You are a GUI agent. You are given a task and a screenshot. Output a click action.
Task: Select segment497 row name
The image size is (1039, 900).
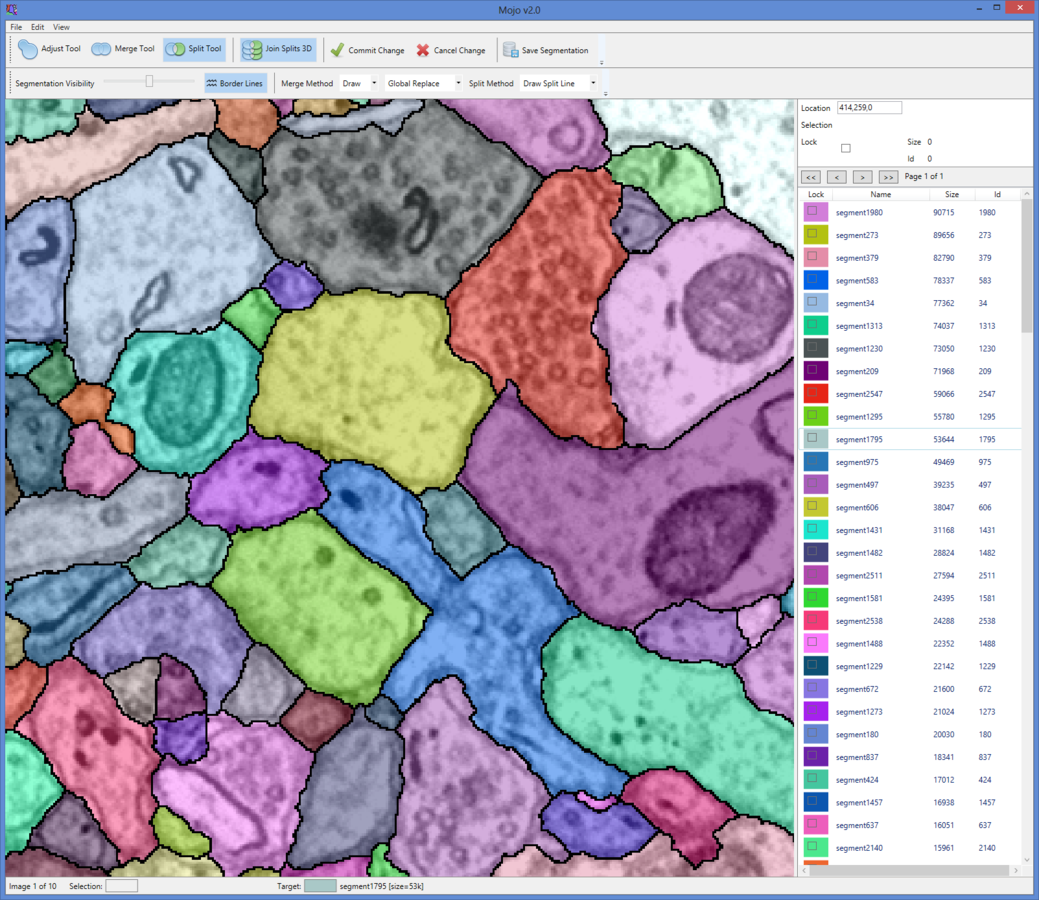coord(857,484)
